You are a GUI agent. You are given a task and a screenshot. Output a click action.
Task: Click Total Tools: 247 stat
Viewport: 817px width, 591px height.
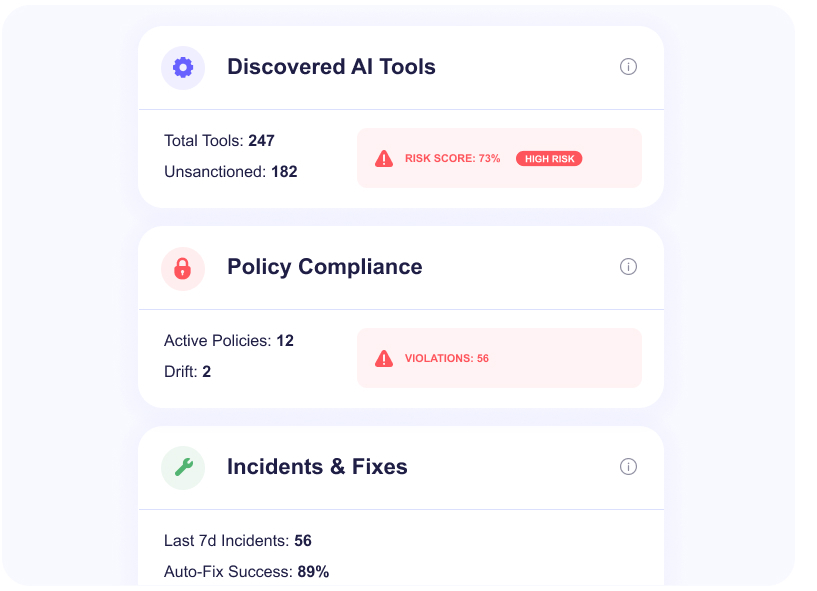point(219,141)
